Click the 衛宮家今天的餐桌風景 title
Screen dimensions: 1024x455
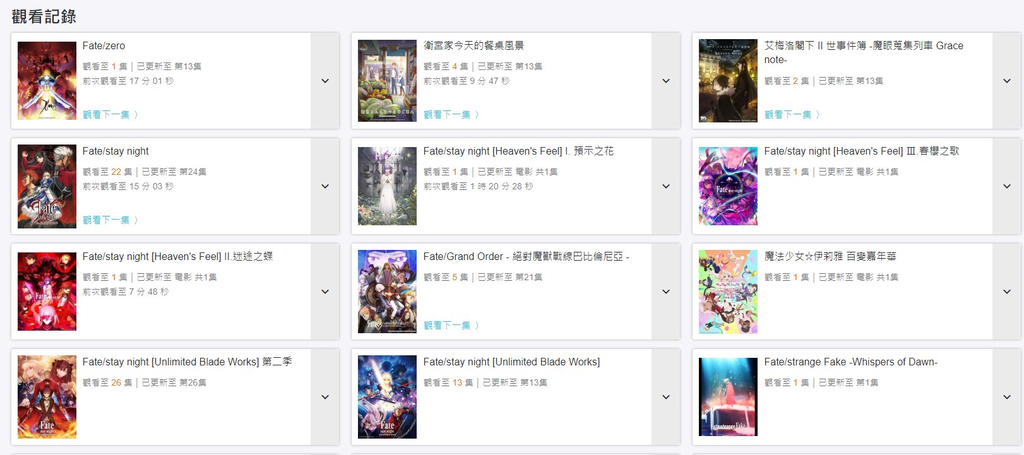(473, 46)
